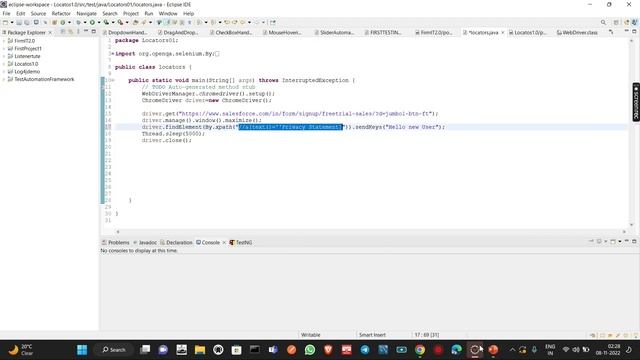The image size is (640, 360).
Task: Minimize the Package Explorer panel
Action: pos(86,31)
